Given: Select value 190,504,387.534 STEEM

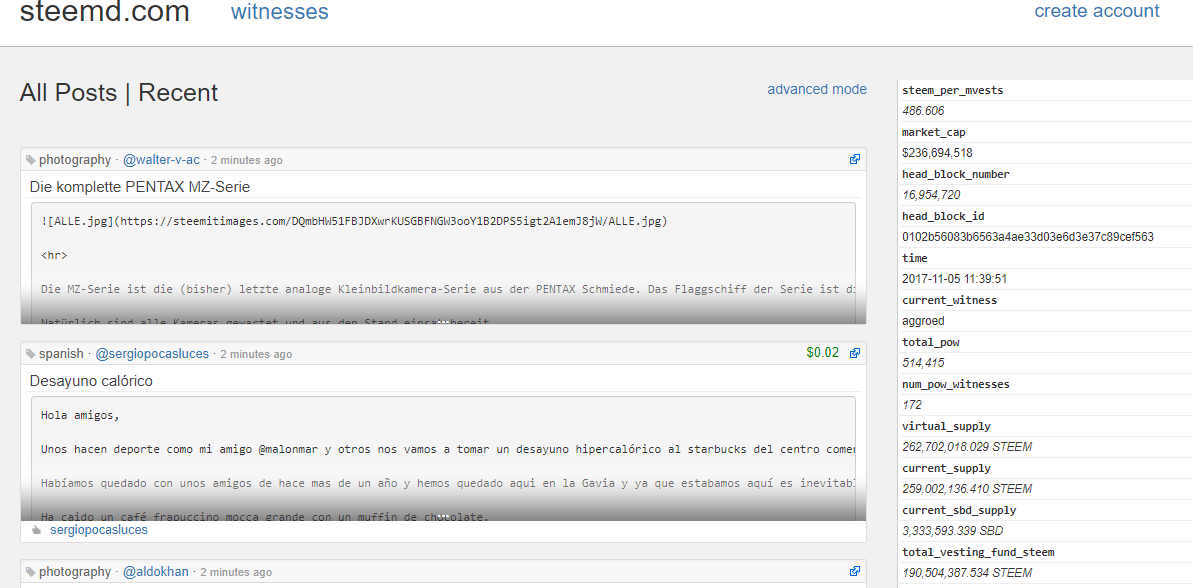Looking at the screenshot, I should coord(967,573).
